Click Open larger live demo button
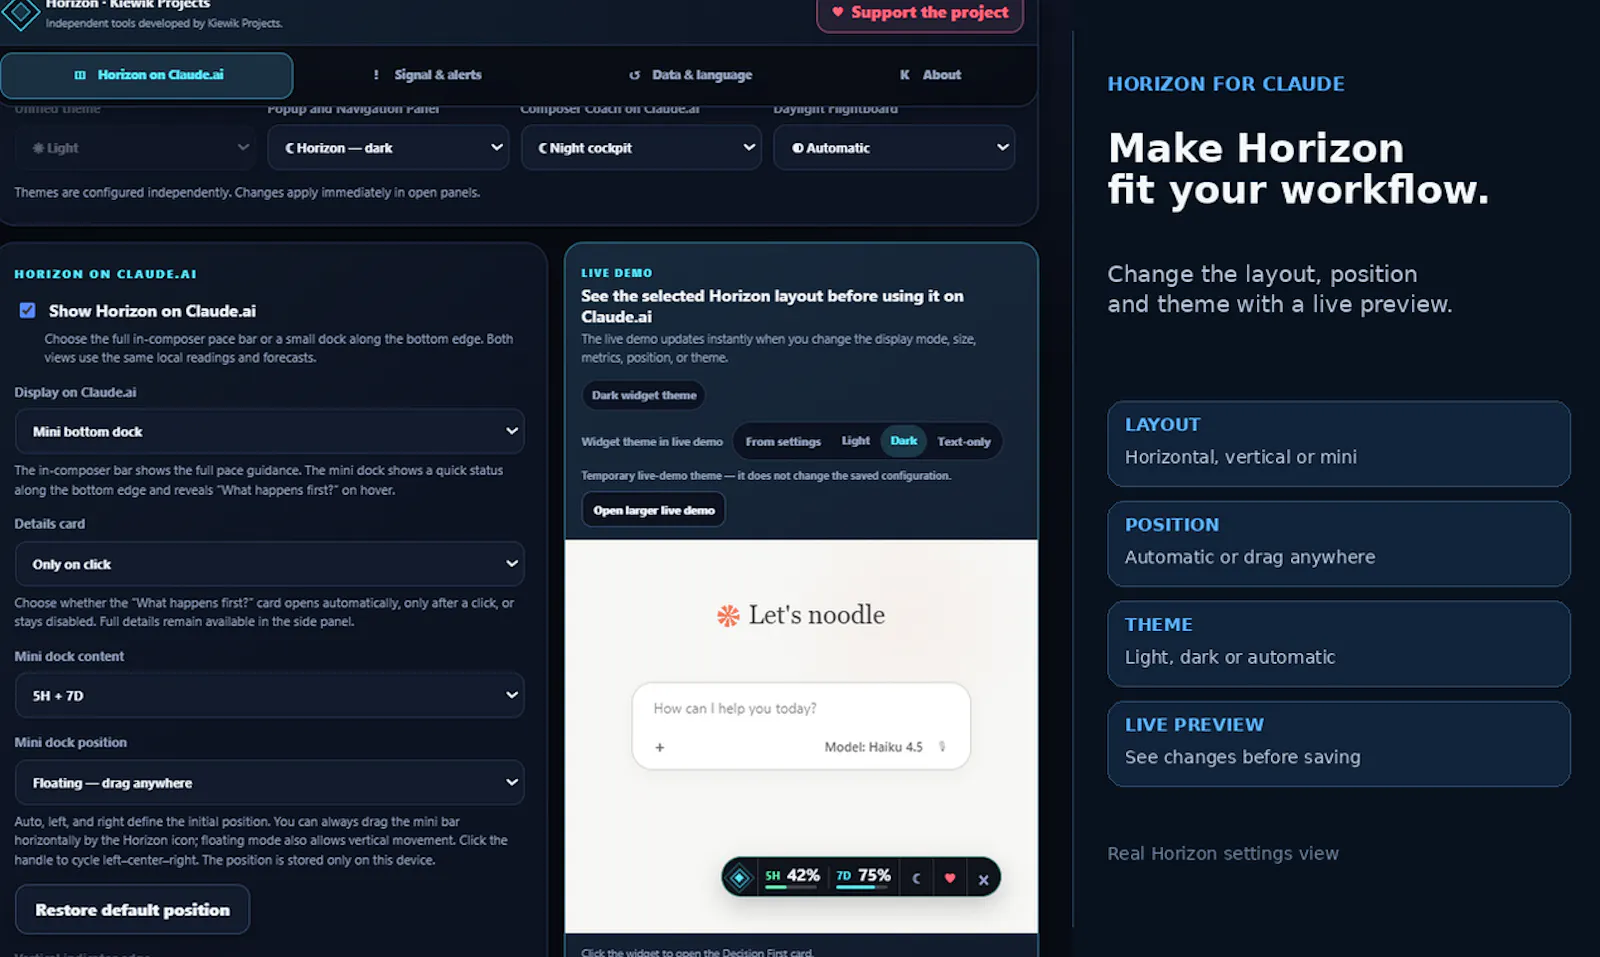Image resolution: width=1600 pixels, height=957 pixels. tap(654, 510)
